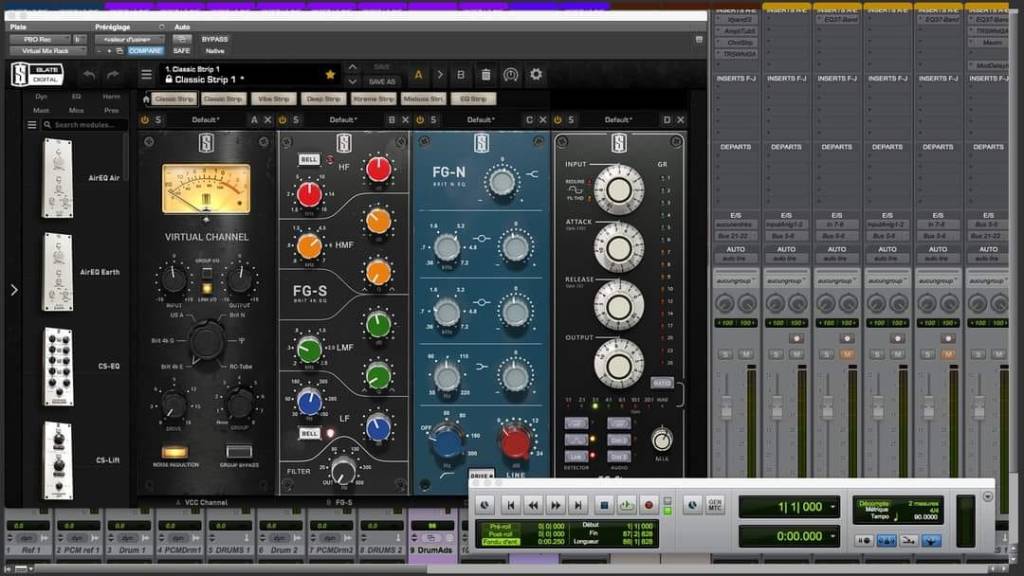1024x576 pixels.
Task: Open the PRO Rec track selector dropdown
Action: coord(48,39)
